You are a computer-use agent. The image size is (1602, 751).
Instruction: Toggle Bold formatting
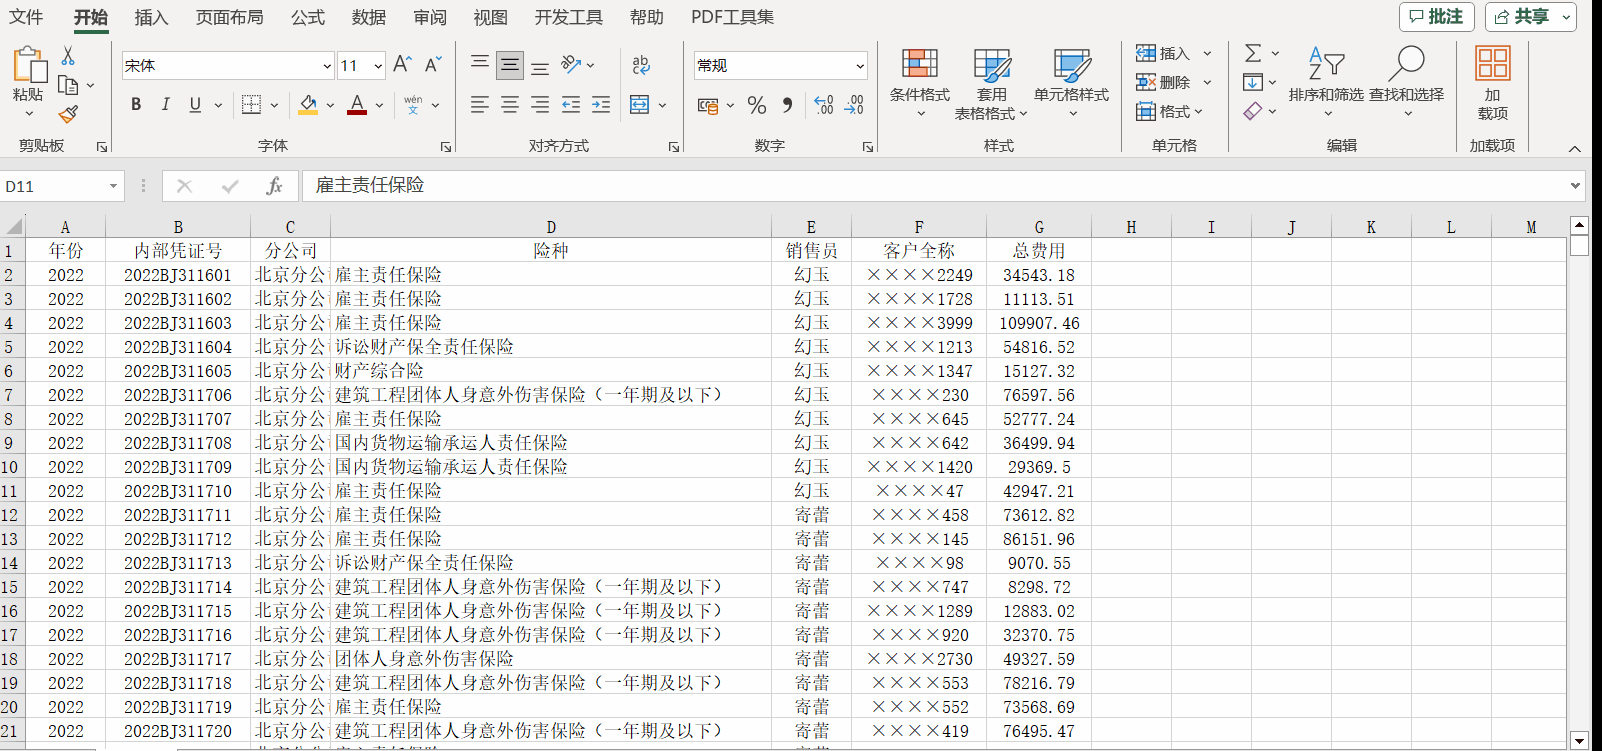[x=136, y=105]
